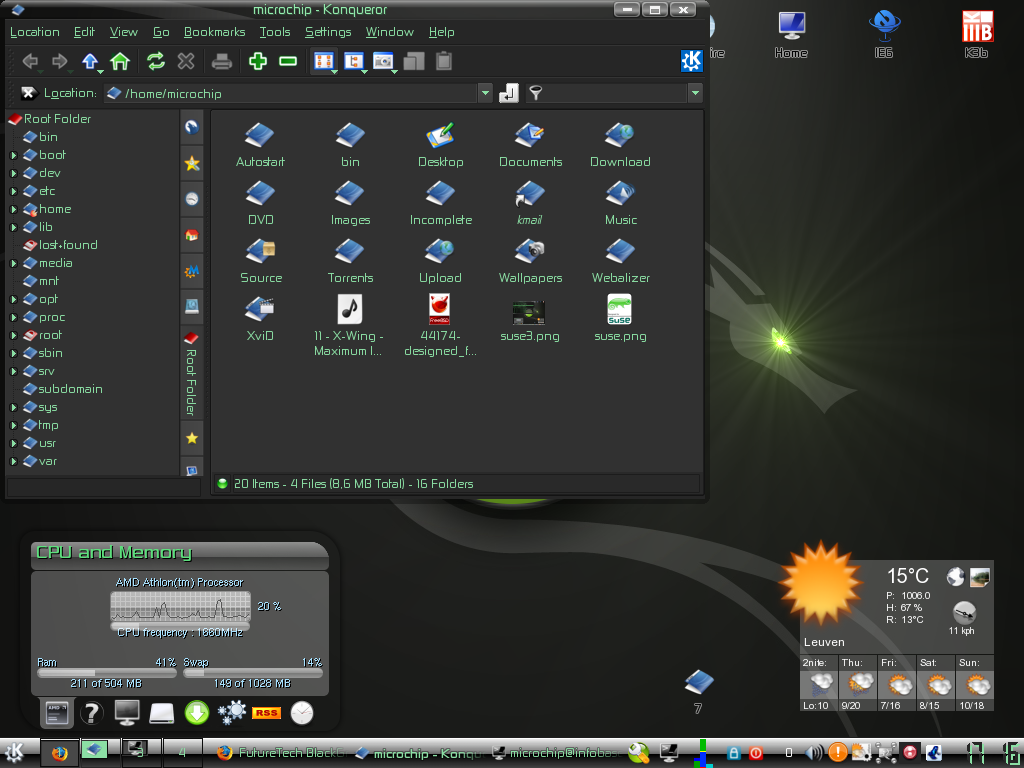Click the filter text field

pyautogui.click(x=616, y=93)
